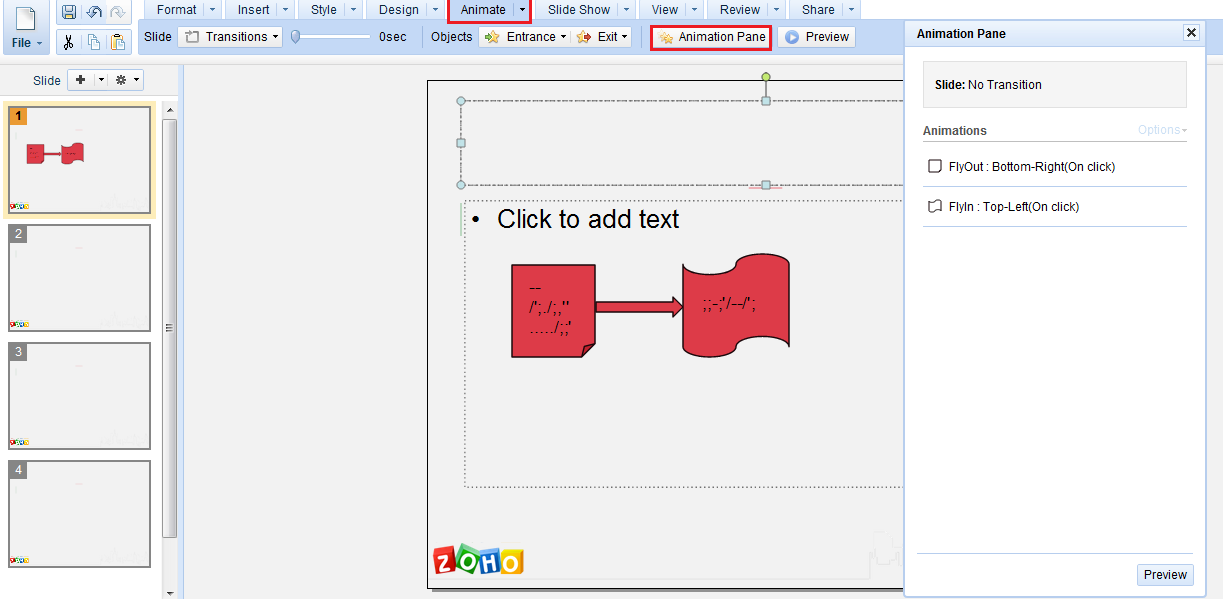Click the Undo arrow icon
Viewport: 1223px width, 599px height.
tap(94, 12)
